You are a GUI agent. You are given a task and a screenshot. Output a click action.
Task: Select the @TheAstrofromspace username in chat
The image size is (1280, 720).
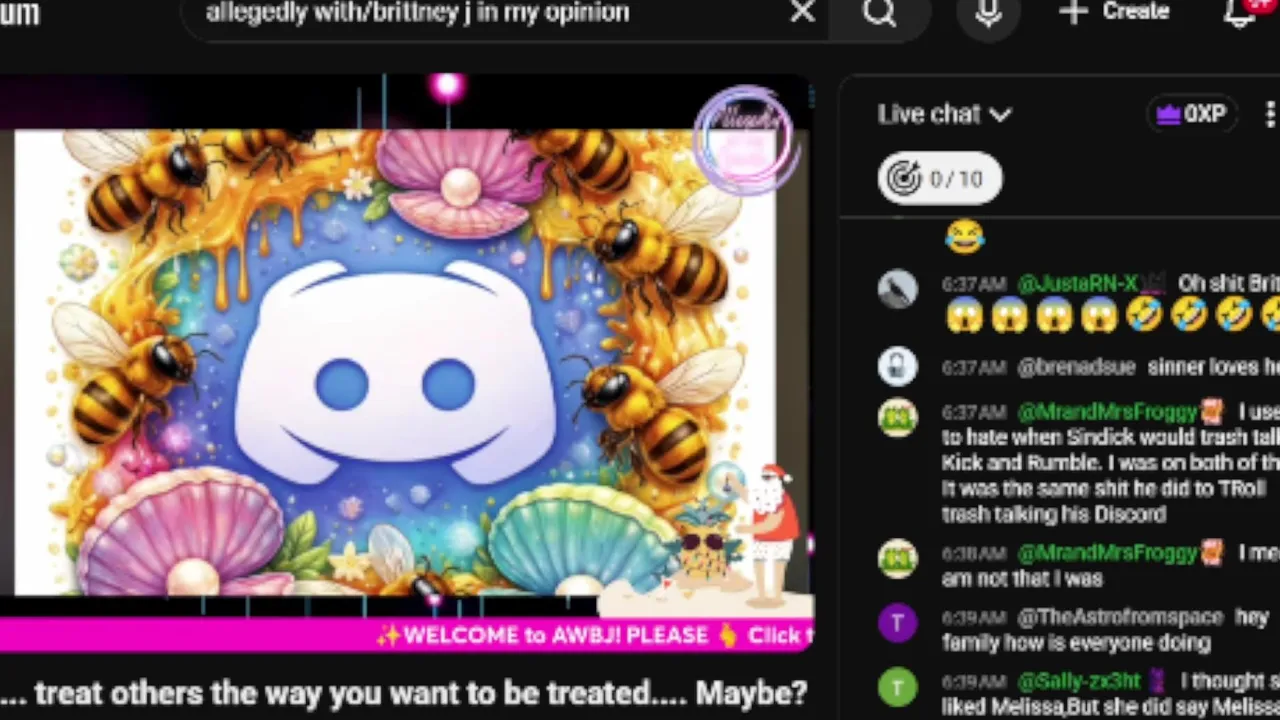[x=1120, y=618]
